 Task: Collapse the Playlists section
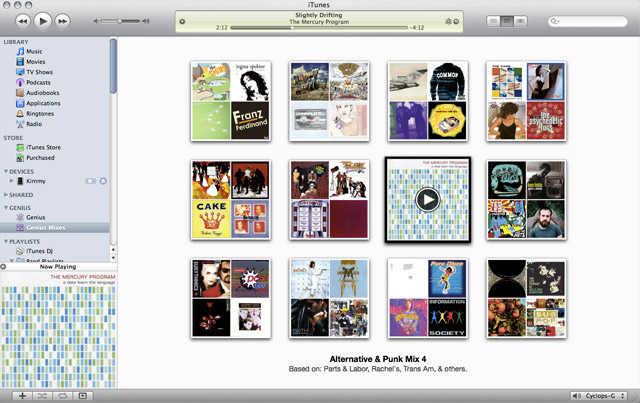click(6, 241)
